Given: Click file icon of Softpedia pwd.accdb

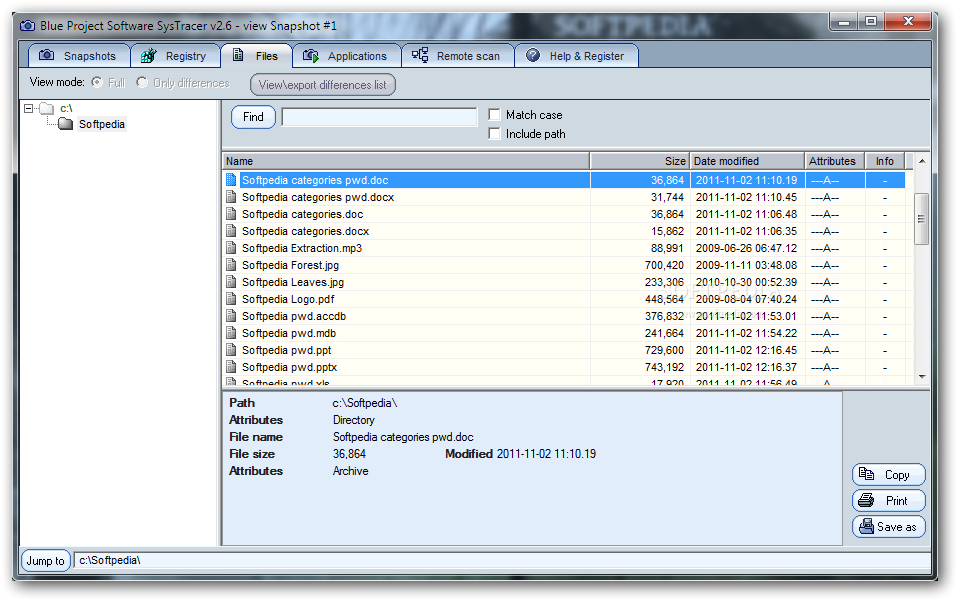Looking at the screenshot, I should [231, 316].
